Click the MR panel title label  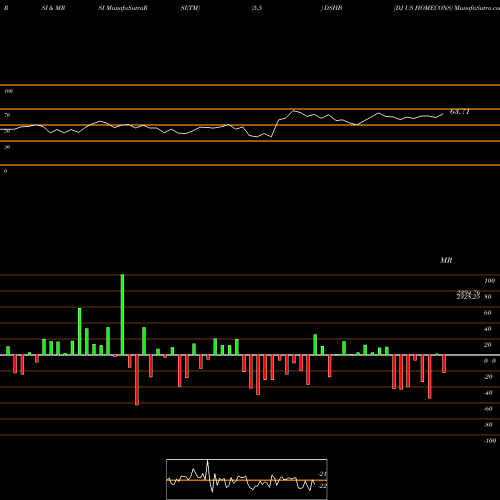tap(446, 260)
